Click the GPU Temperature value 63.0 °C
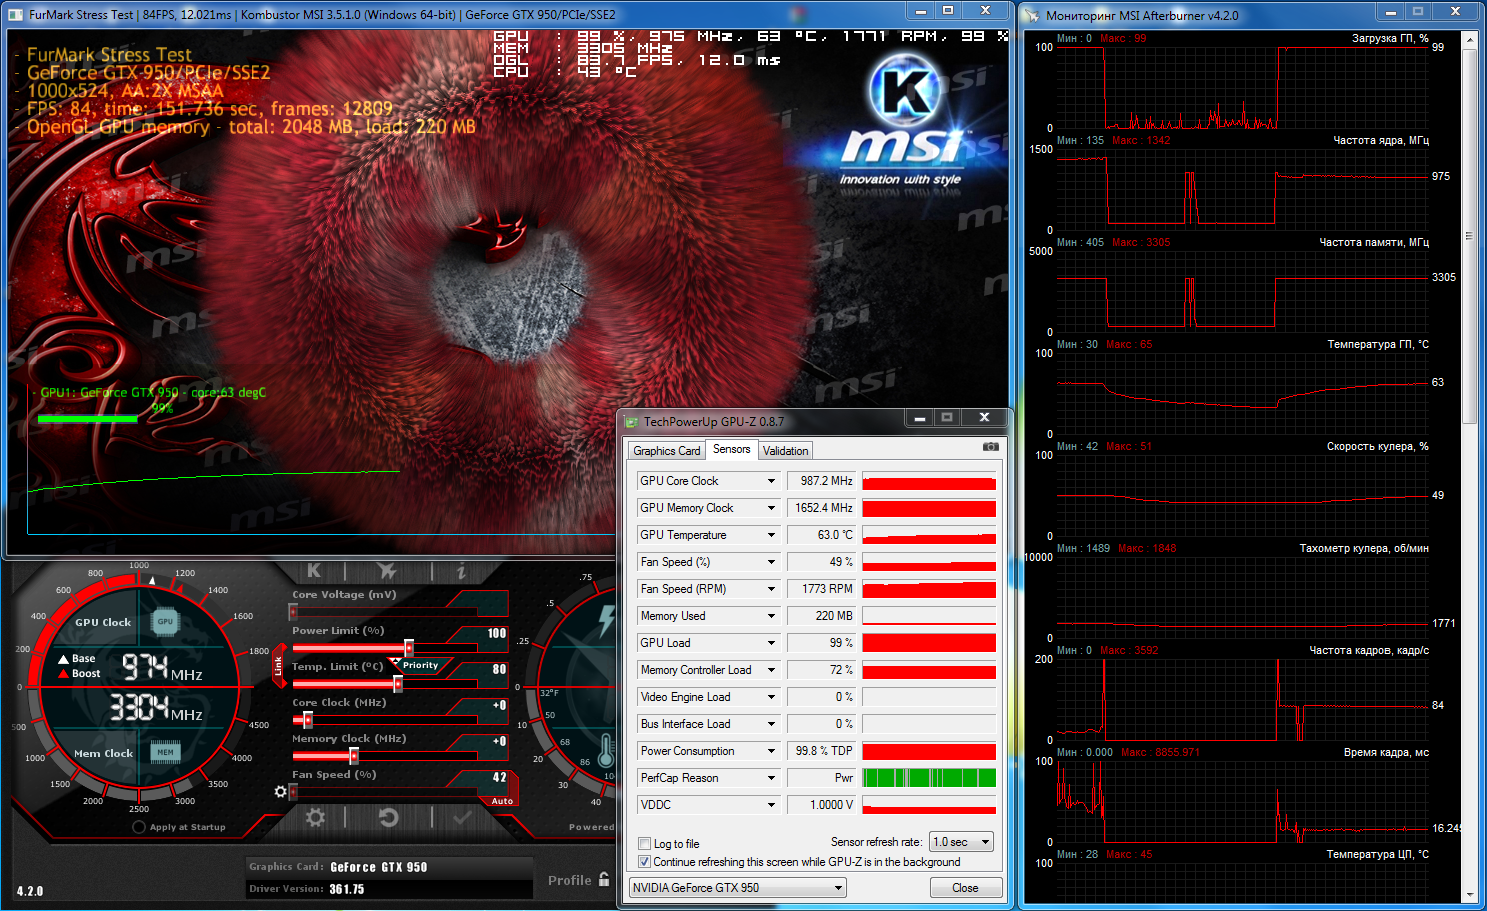Image resolution: width=1487 pixels, height=911 pixels. point(821,535)
